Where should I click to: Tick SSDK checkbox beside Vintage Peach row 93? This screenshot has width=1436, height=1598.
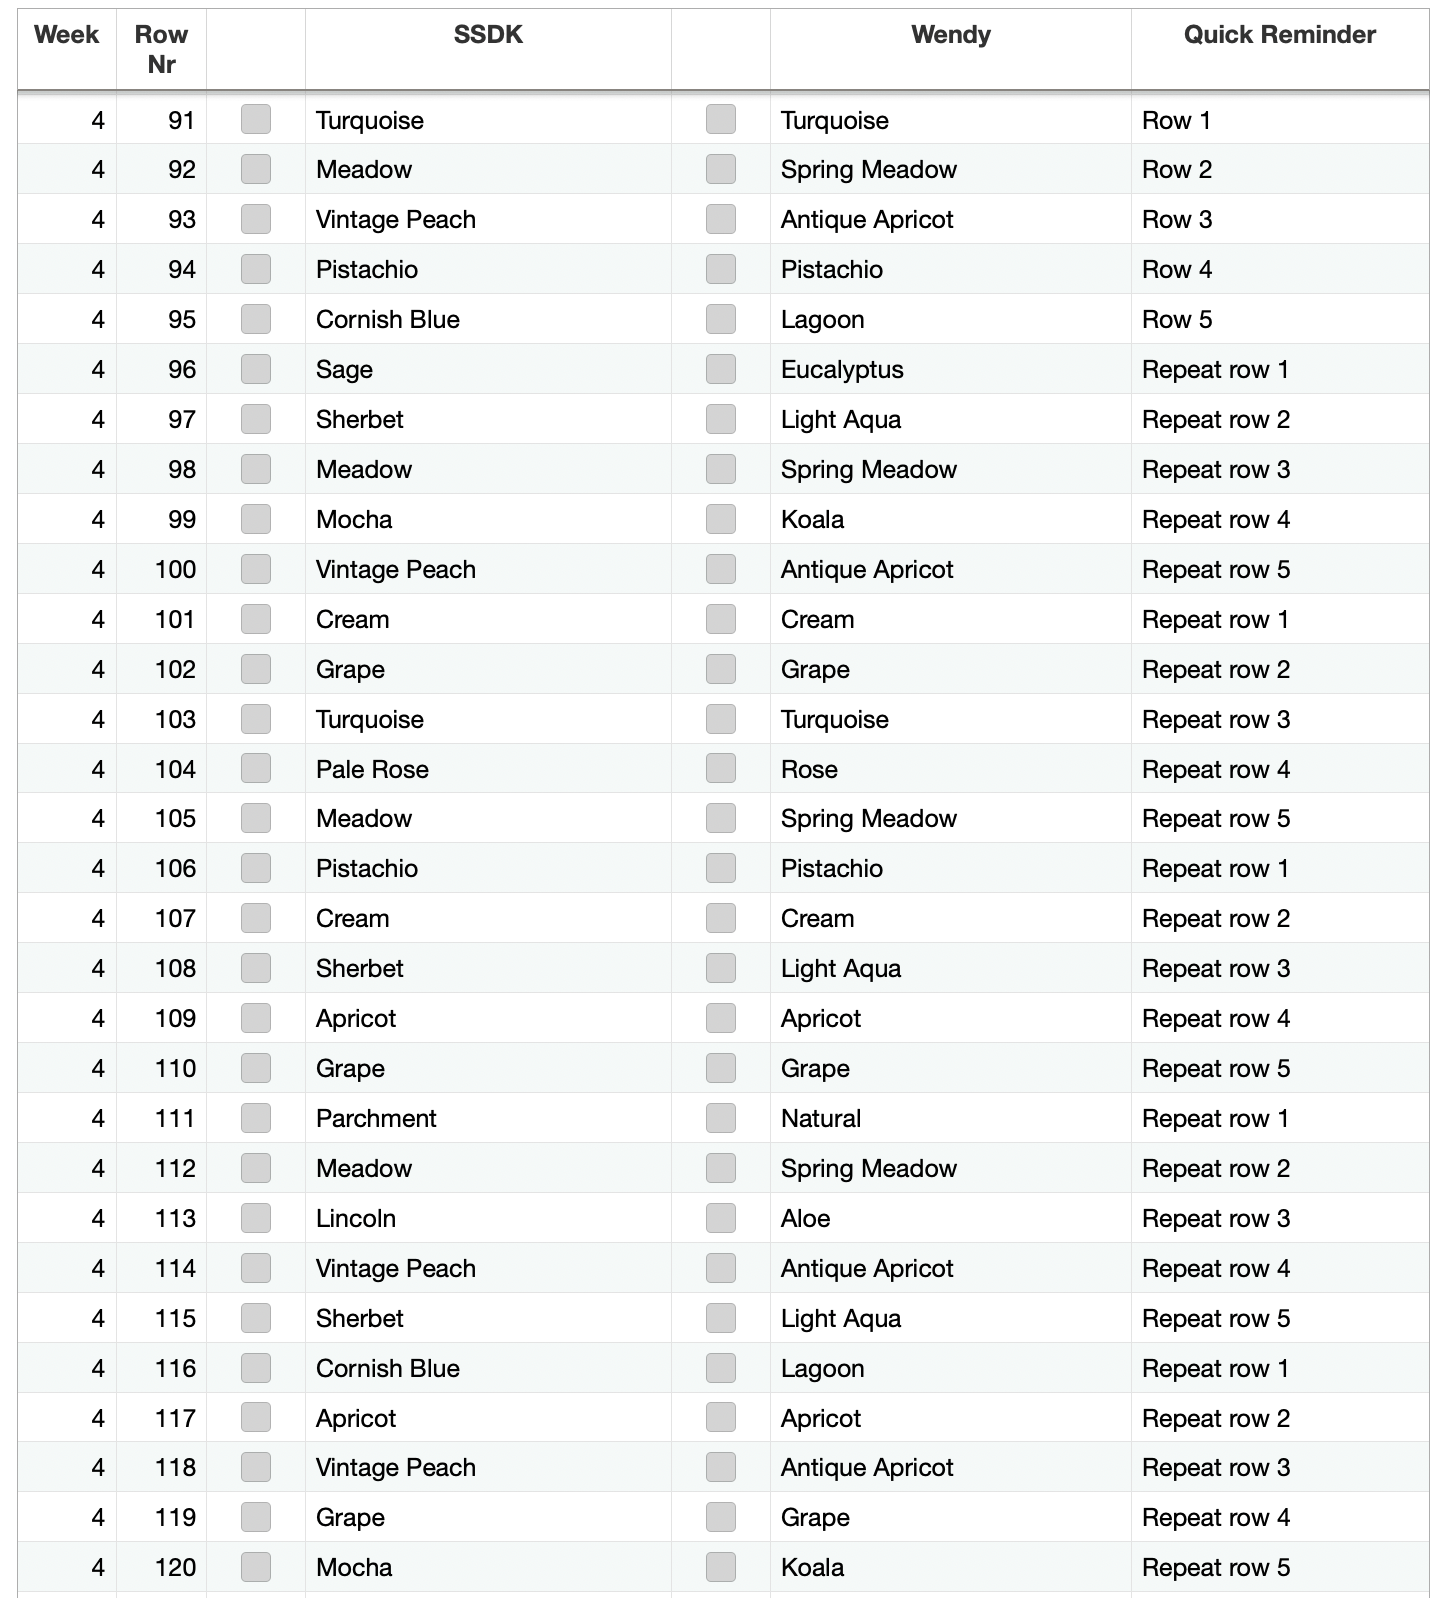256,219
